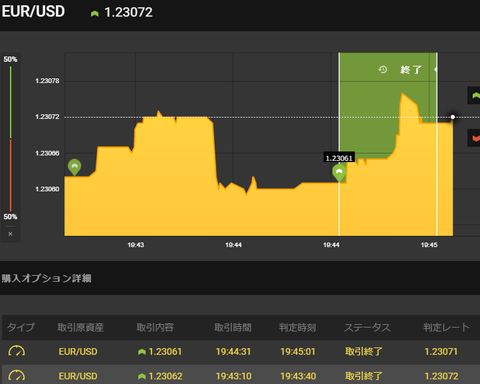Click the green up-arrow HIGH button
The width and height of the screenshot is (480, 384).
coord(474,96)
